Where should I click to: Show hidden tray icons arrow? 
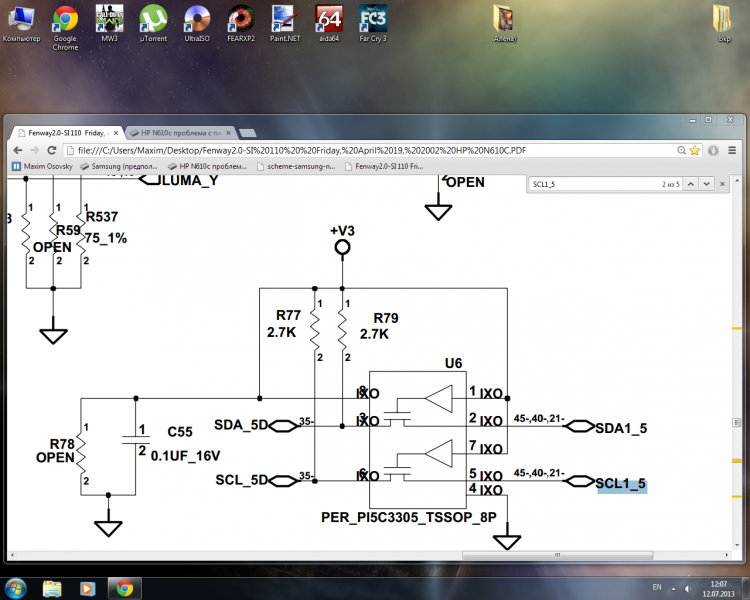(x=673, y=589)
